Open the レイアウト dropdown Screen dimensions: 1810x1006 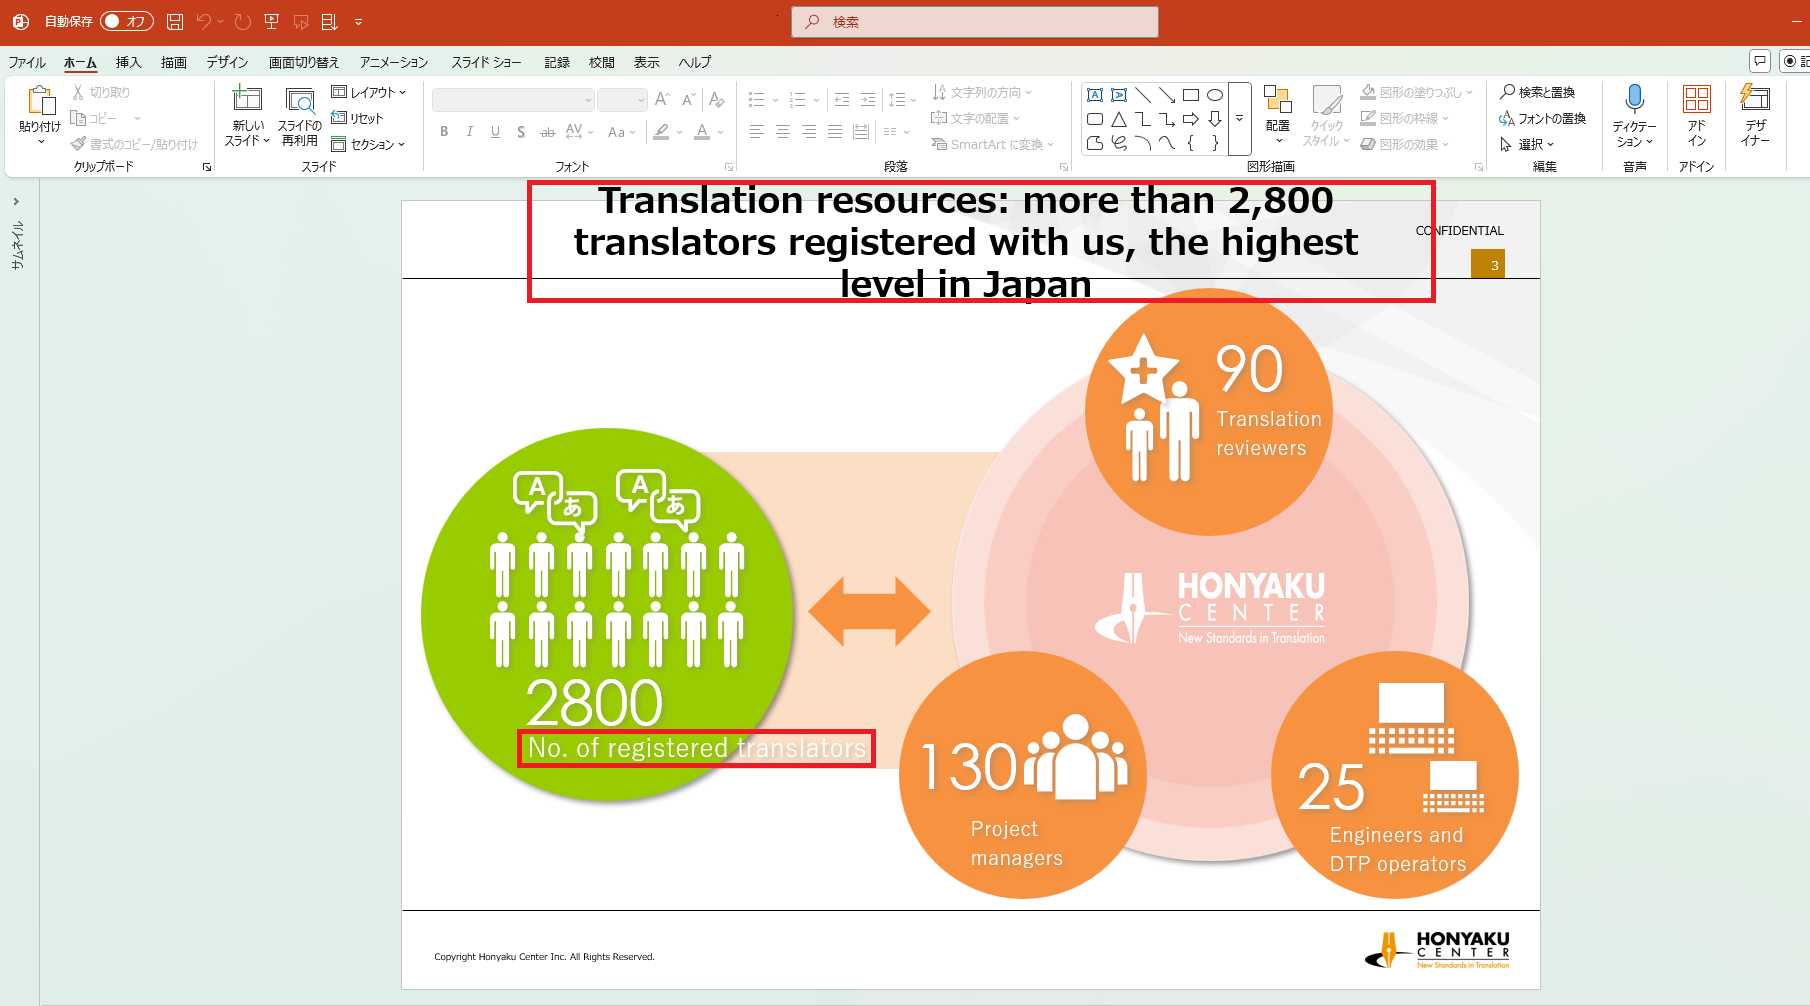pos(369,92)
